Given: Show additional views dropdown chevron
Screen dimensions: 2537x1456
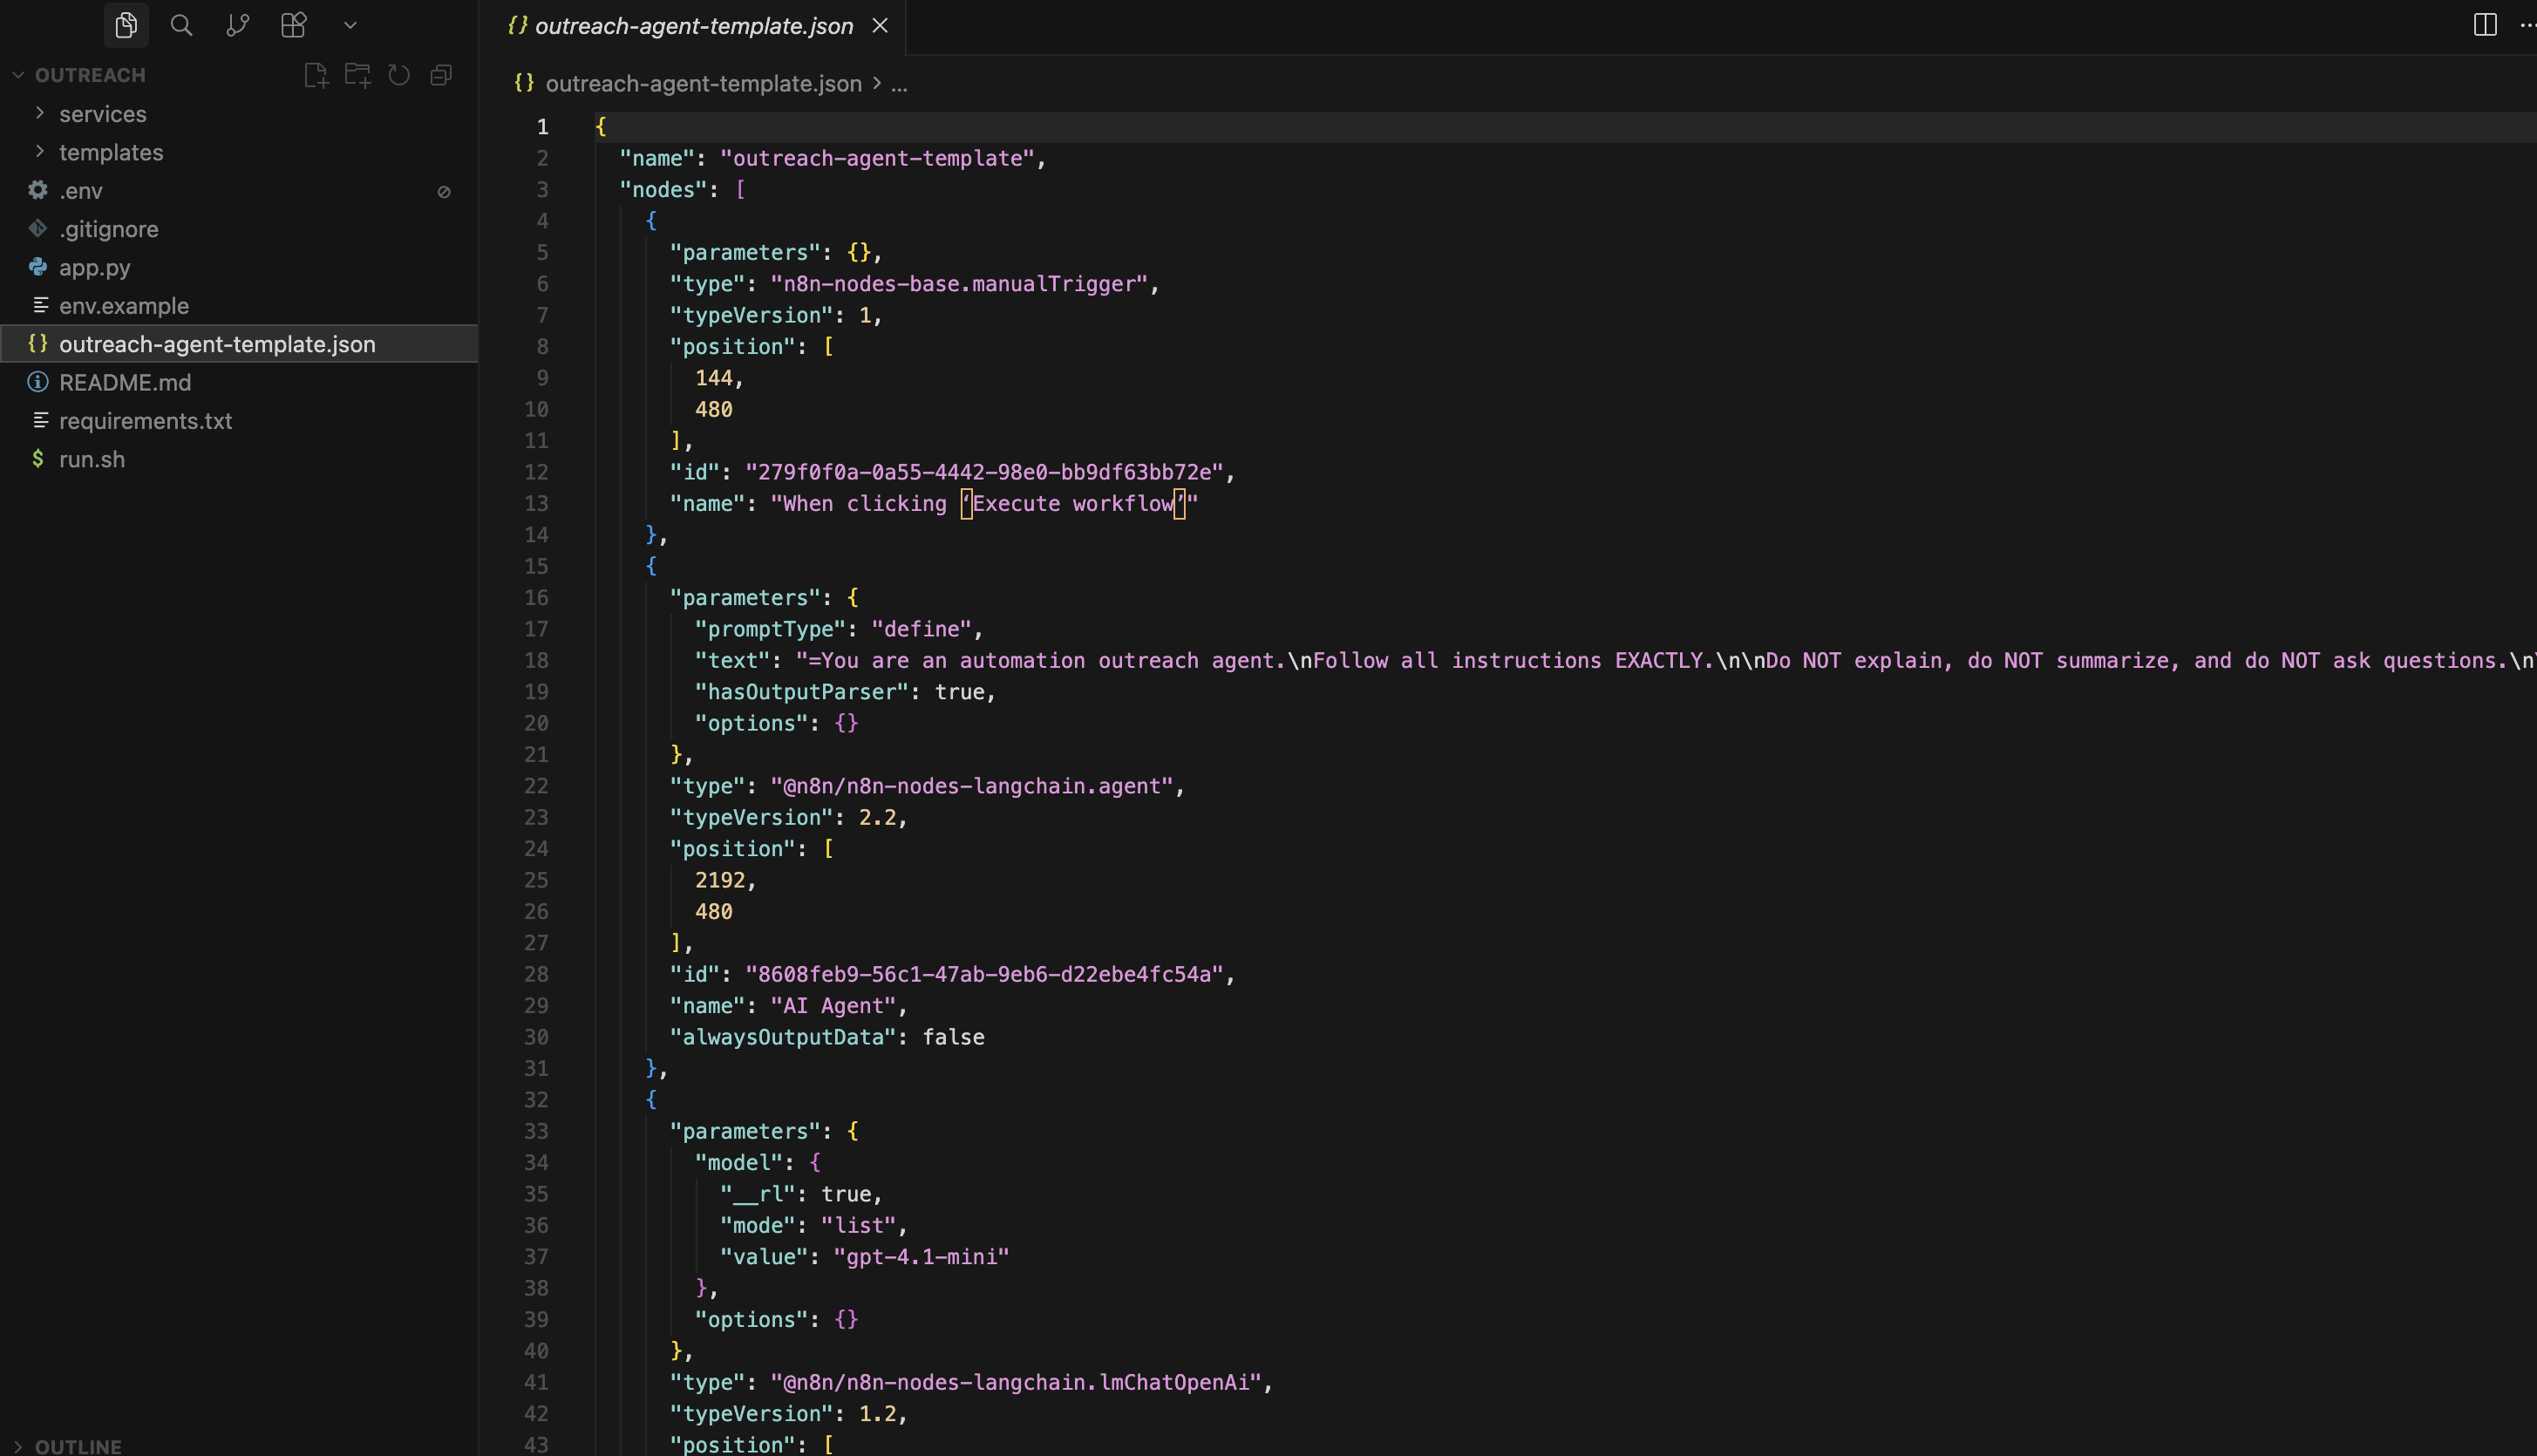Looking at the screenshot, I should point(350,25).
